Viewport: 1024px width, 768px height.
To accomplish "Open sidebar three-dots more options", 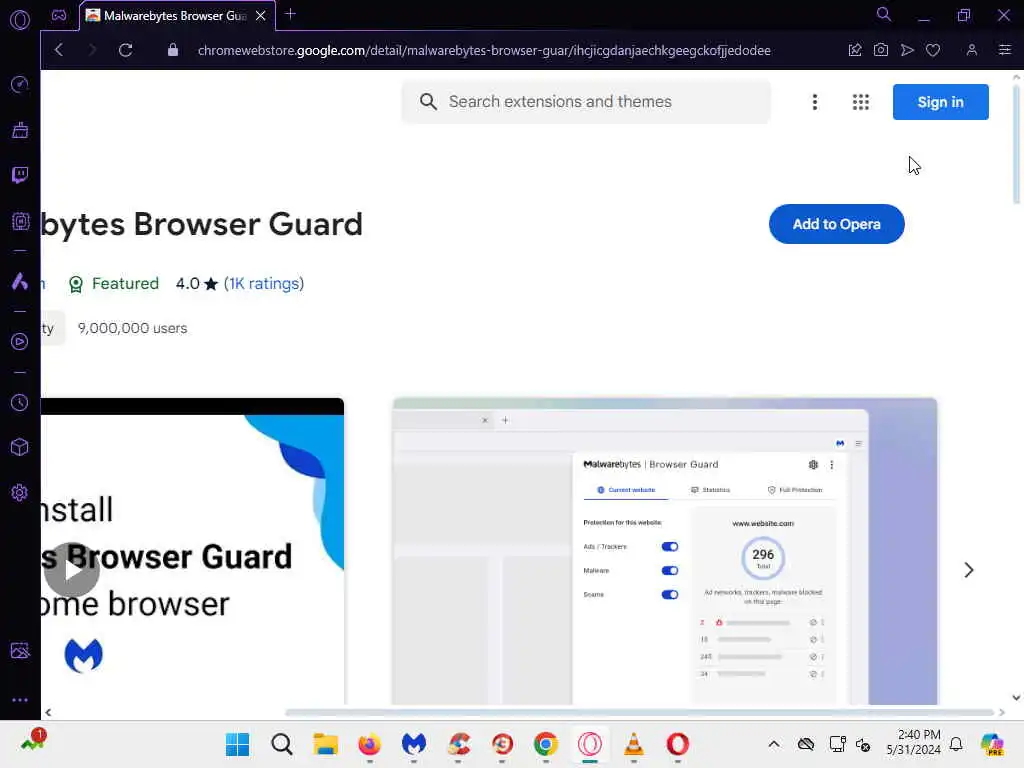I will click(x=20, y=699).
